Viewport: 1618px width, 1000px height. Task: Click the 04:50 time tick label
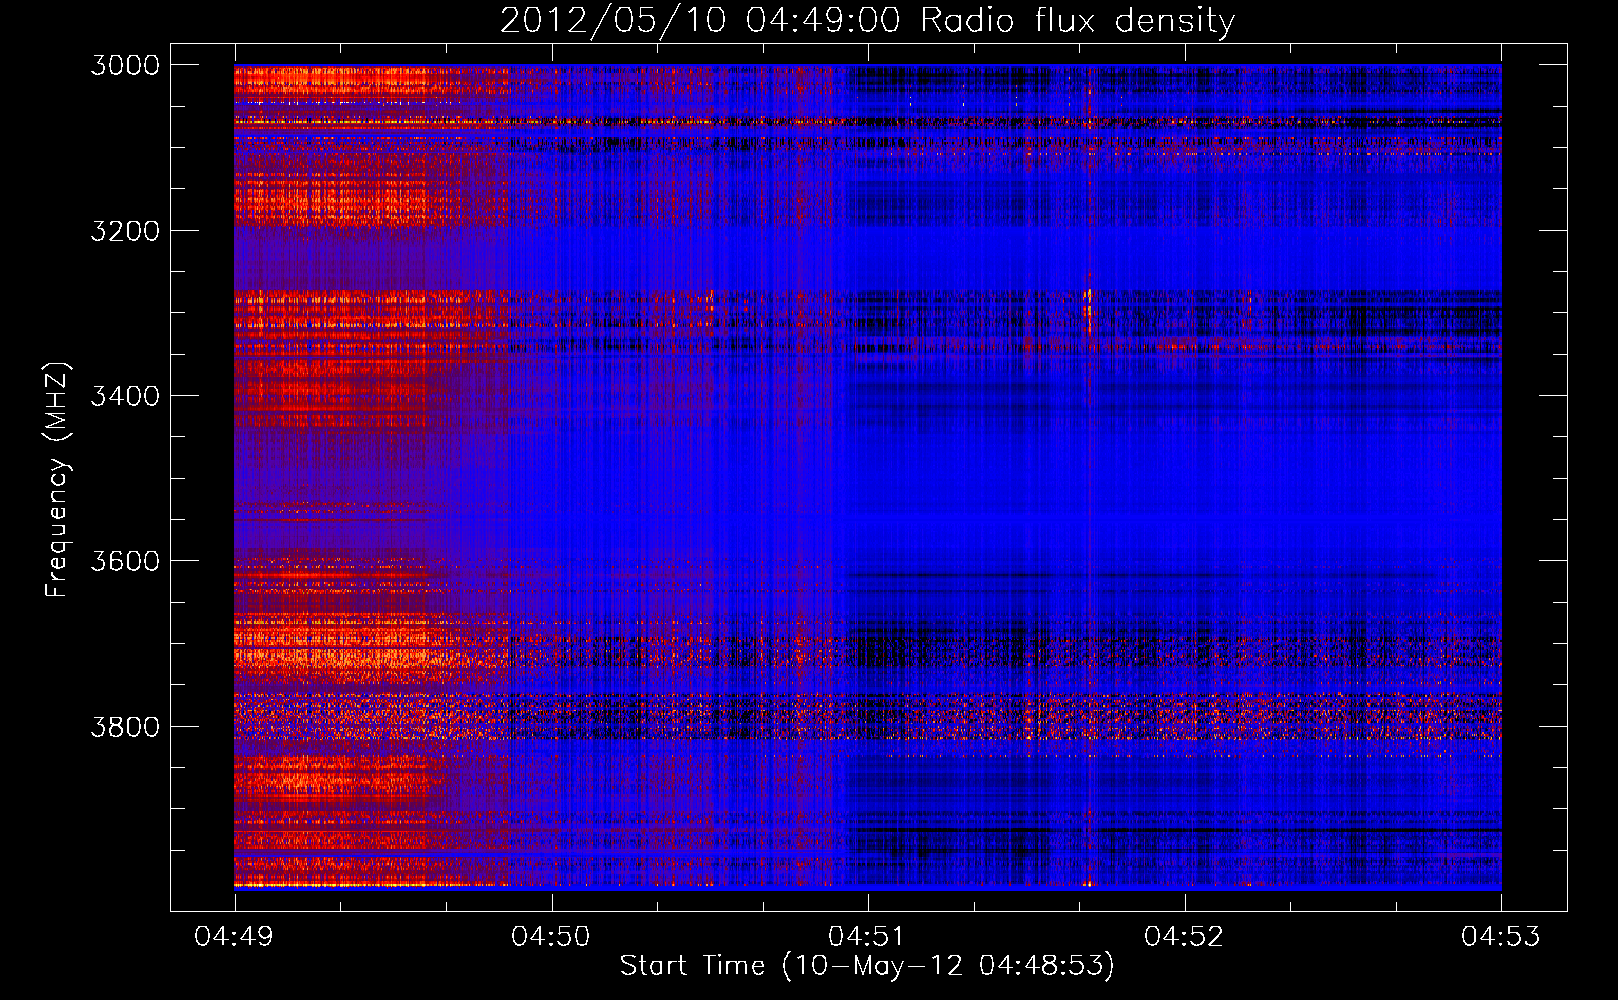click(551, 937)
